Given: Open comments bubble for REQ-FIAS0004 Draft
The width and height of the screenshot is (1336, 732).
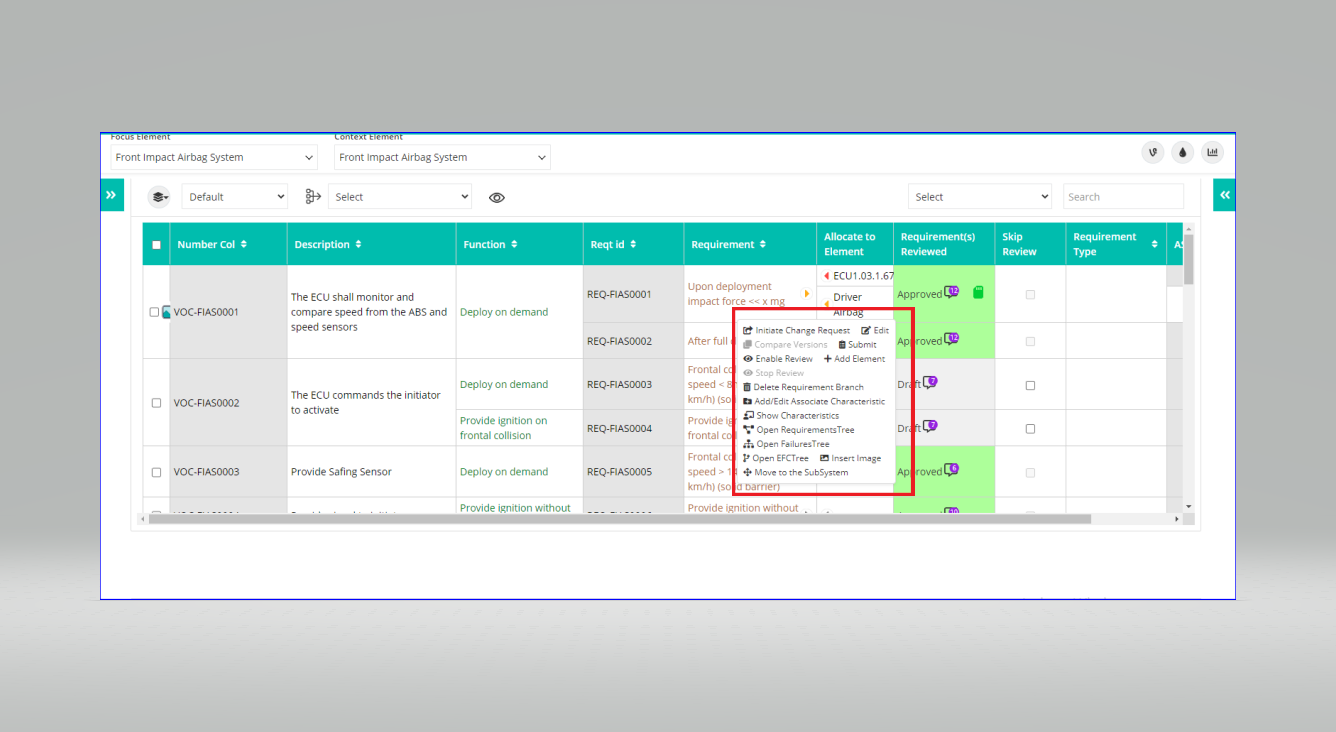Looking at the screenshot, I should [931, 426].
